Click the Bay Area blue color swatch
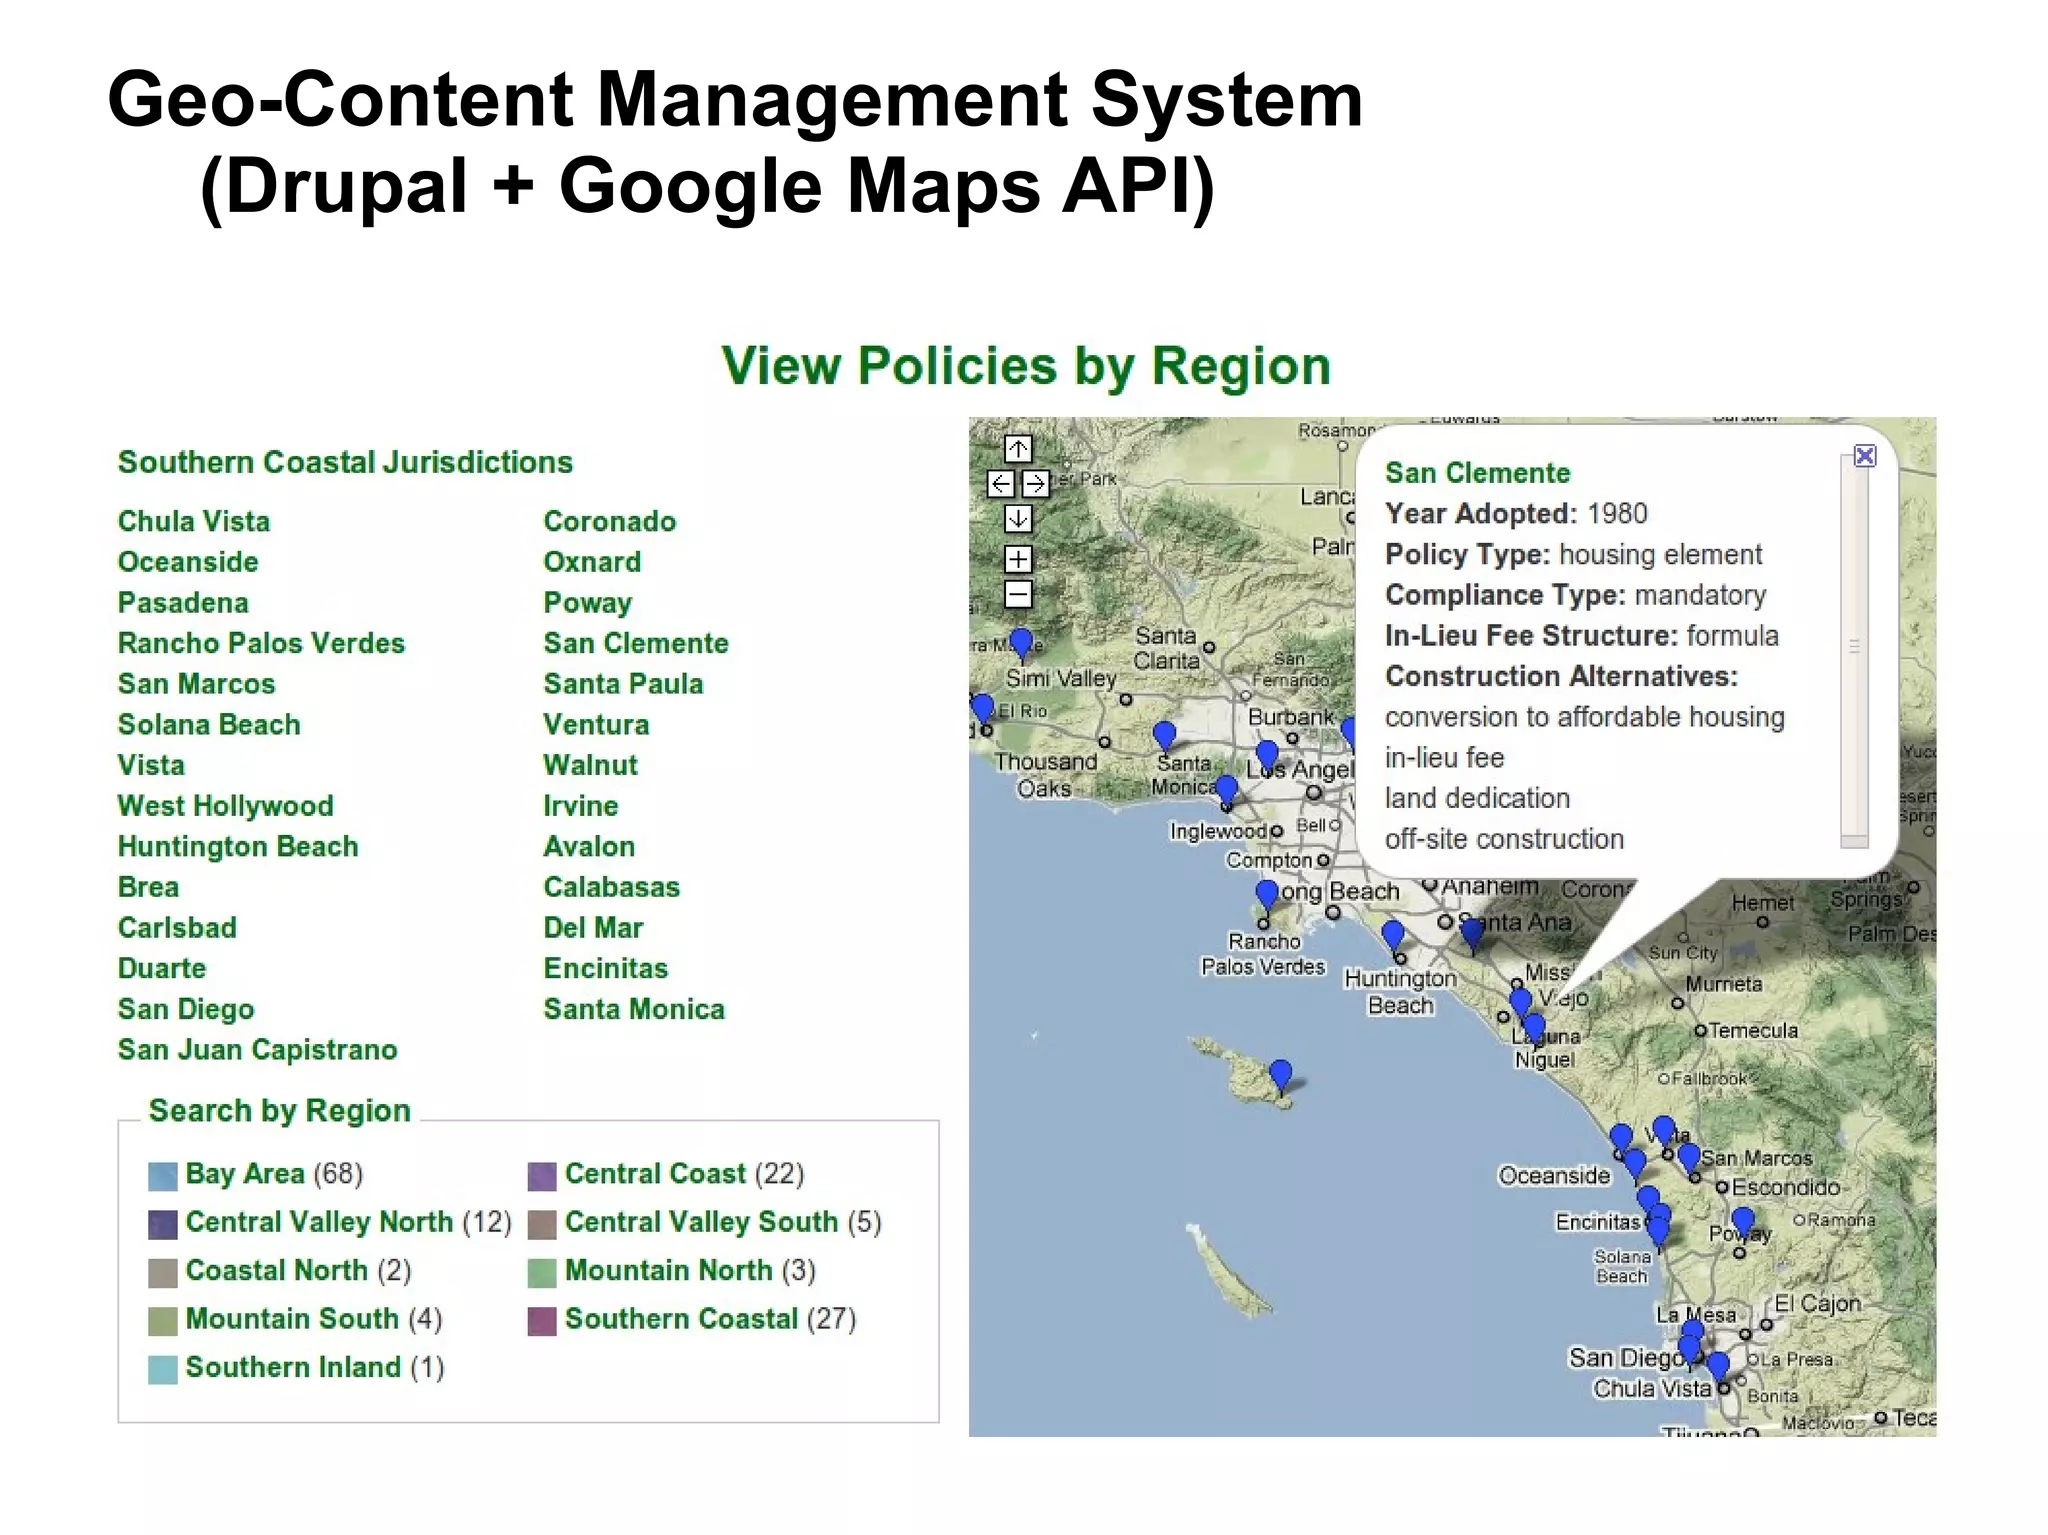The height and width of the screenshot is (1535, 2048). [x=162, y=1176]
